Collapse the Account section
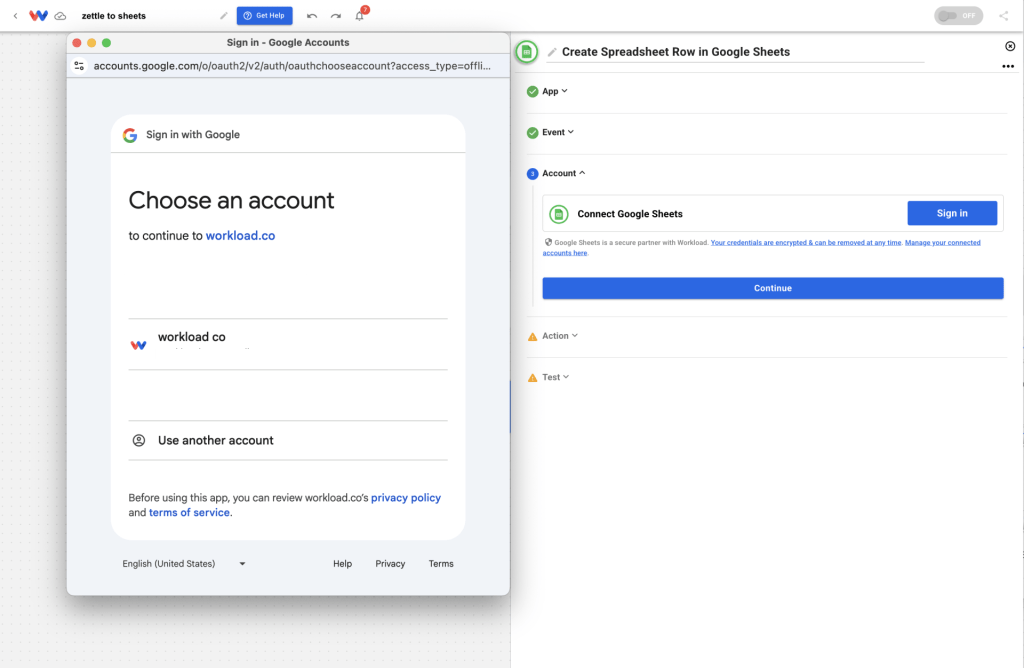 tap(564, 173)
